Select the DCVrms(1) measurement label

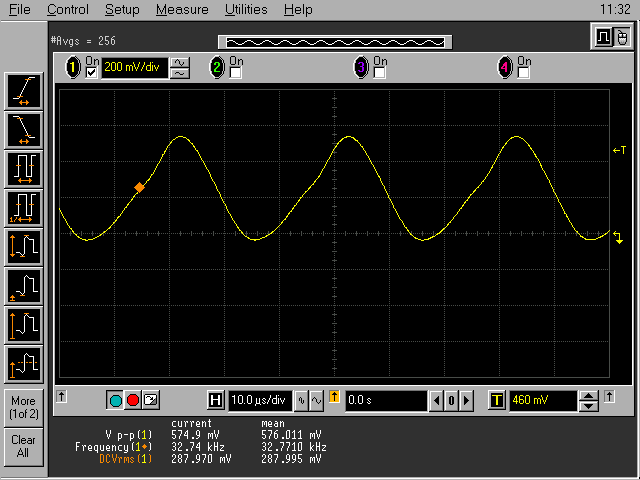click(x=125, y=459)
